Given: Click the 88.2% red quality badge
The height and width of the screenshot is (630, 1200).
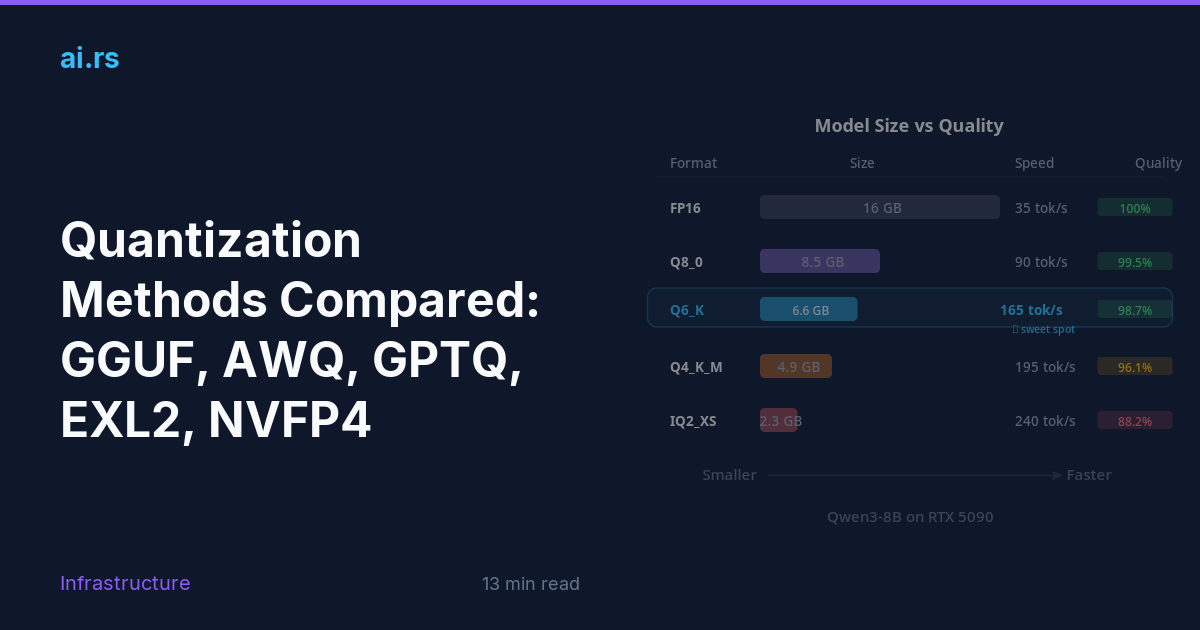Looking at the screenshot, I should point(1135,421).
